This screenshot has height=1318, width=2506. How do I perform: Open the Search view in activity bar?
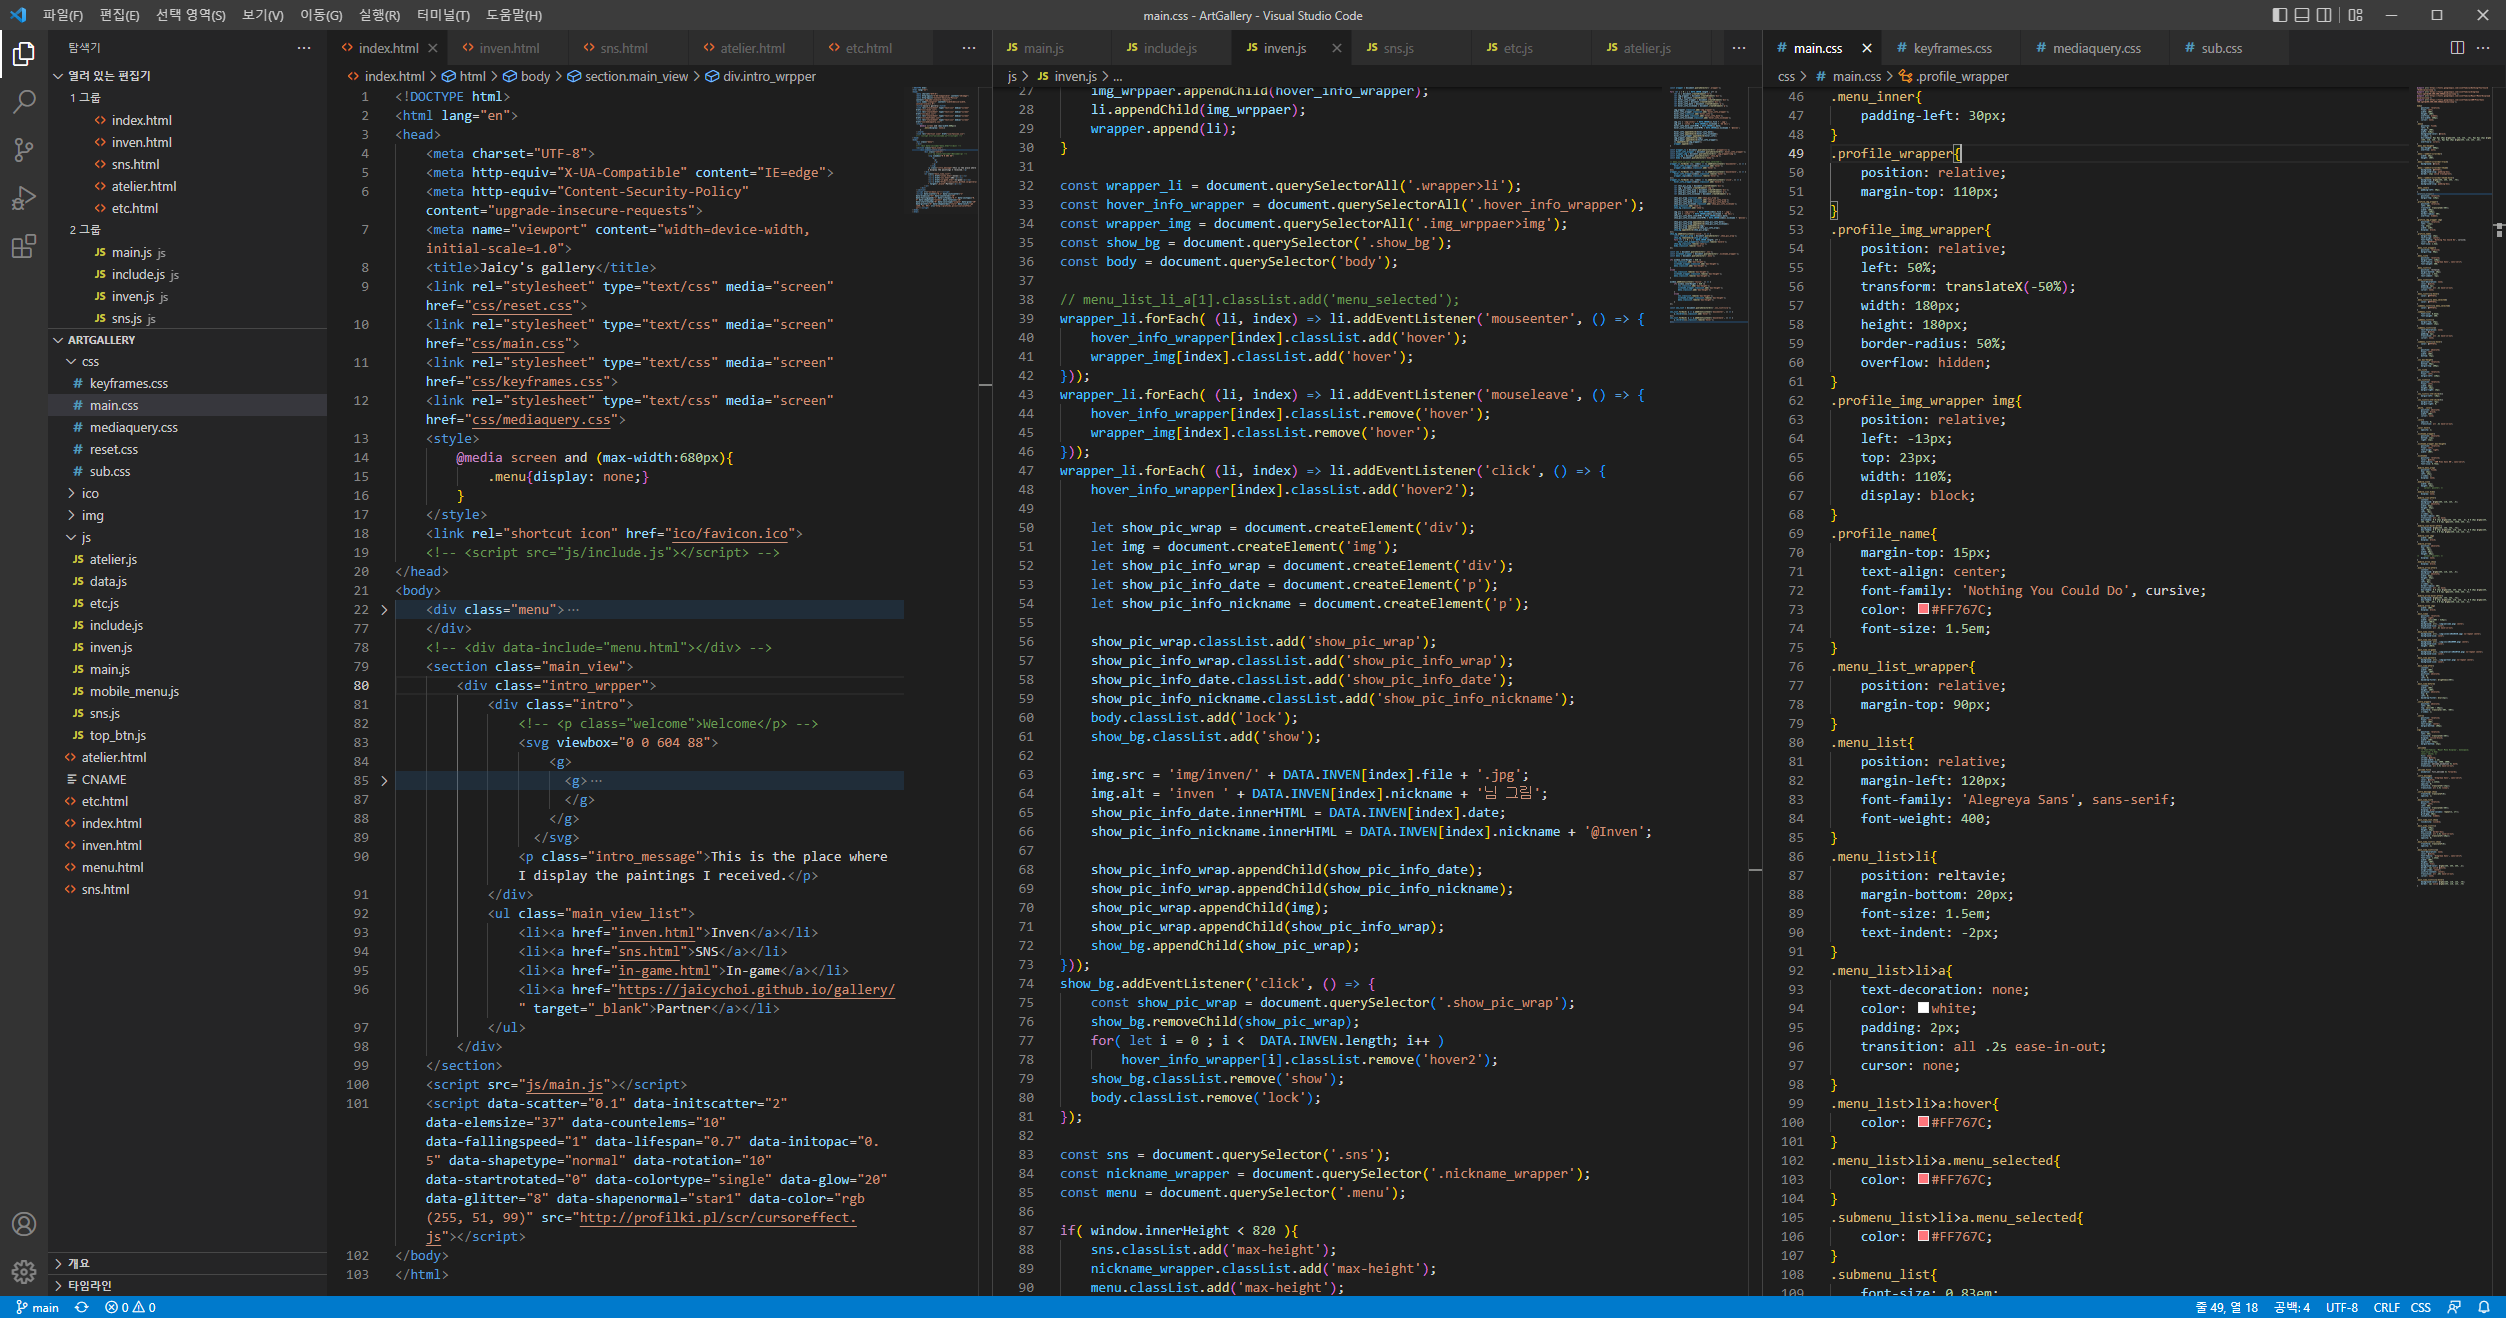(24, 101)
